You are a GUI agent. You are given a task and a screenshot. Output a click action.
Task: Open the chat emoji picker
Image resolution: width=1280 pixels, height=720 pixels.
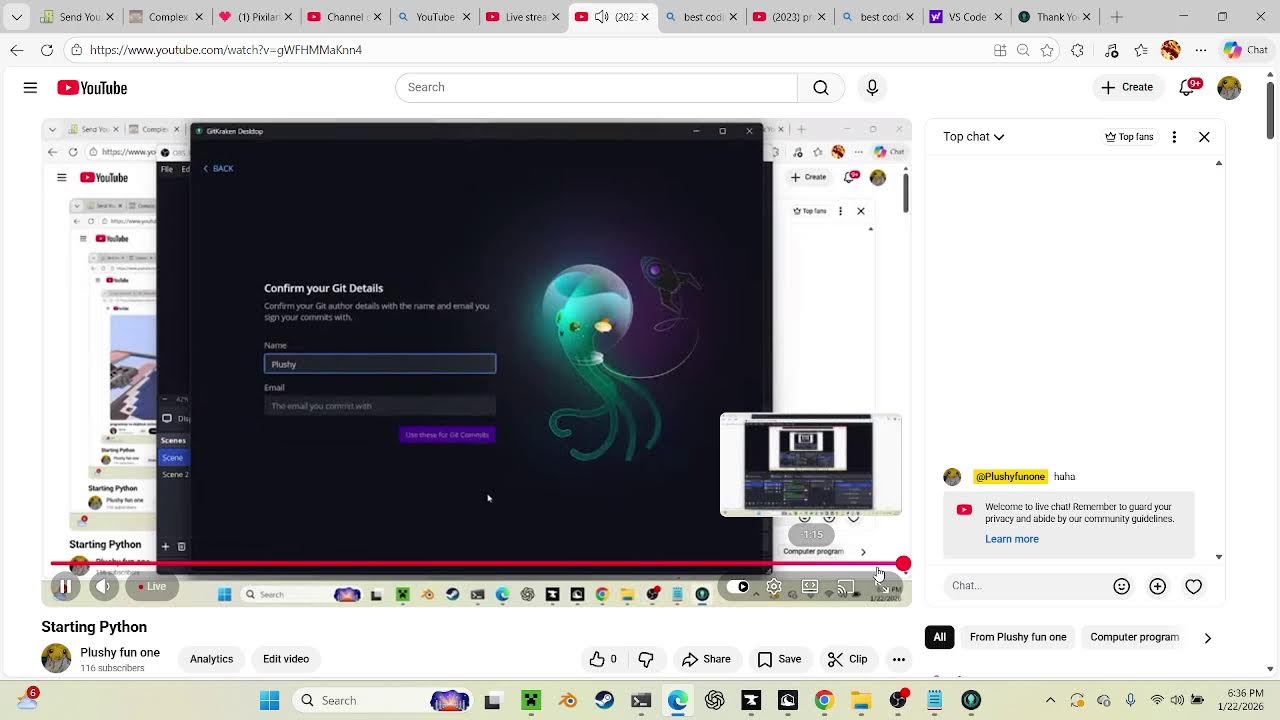tap(1122, 587)
